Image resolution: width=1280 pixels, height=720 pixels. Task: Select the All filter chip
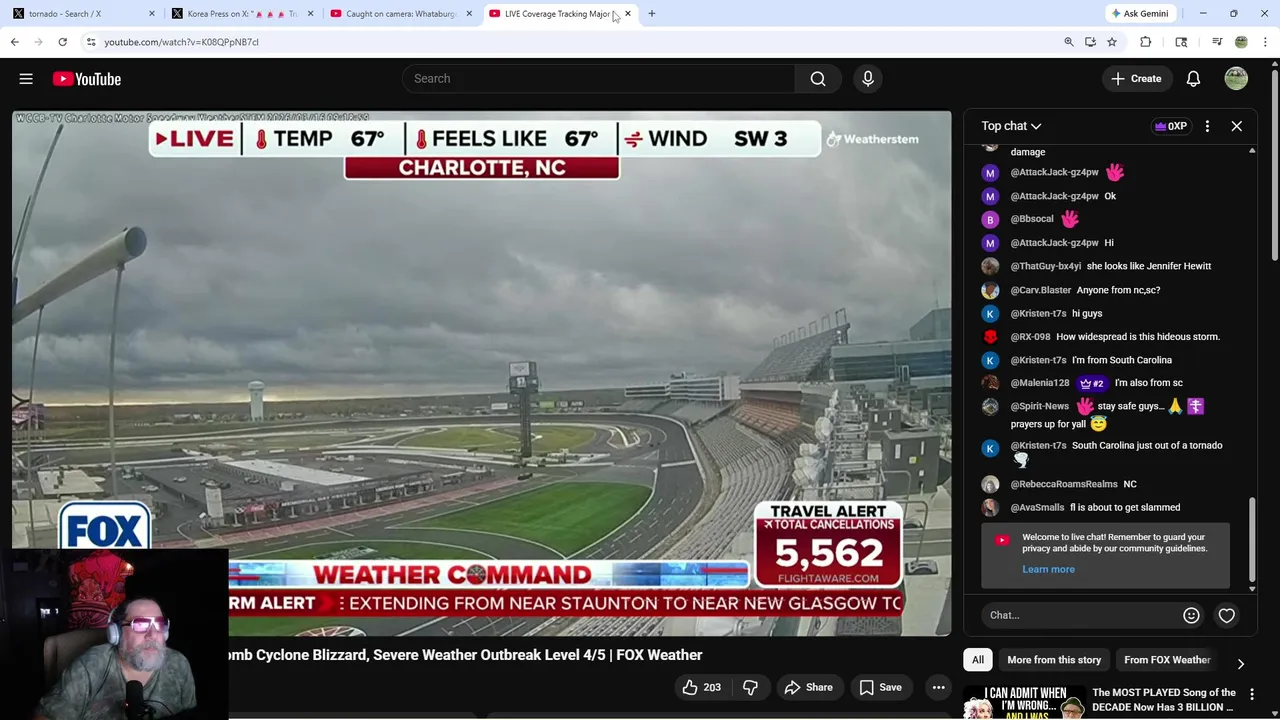coord(978,660)
